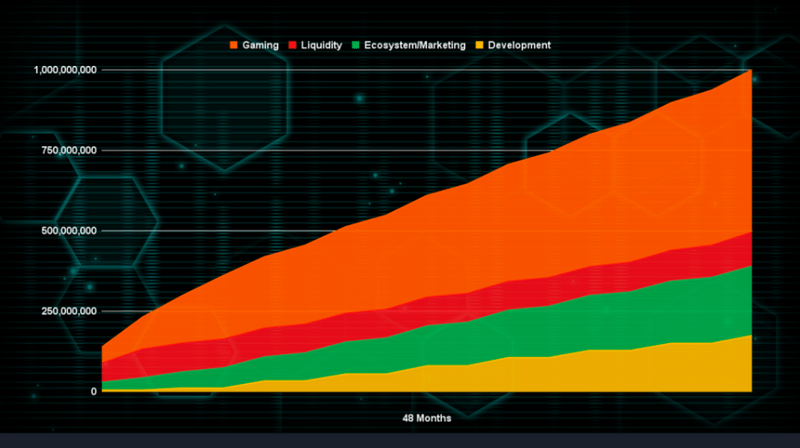This screenshot has width=800, height=448.
Task: Select the 1,000,000,000 y-axis label
Action: click(65, 70)
